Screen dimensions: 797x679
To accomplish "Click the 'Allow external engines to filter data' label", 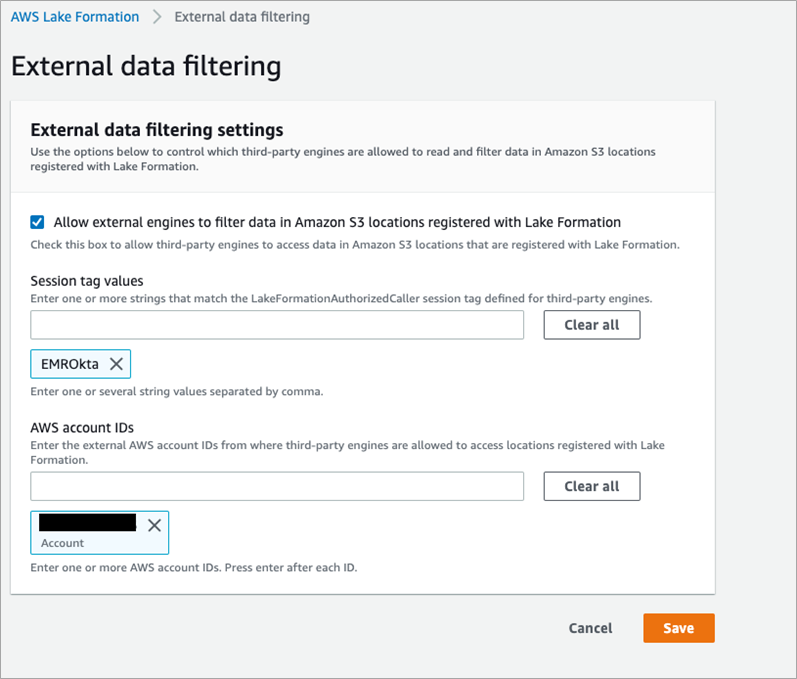I will tap(336, 222).
